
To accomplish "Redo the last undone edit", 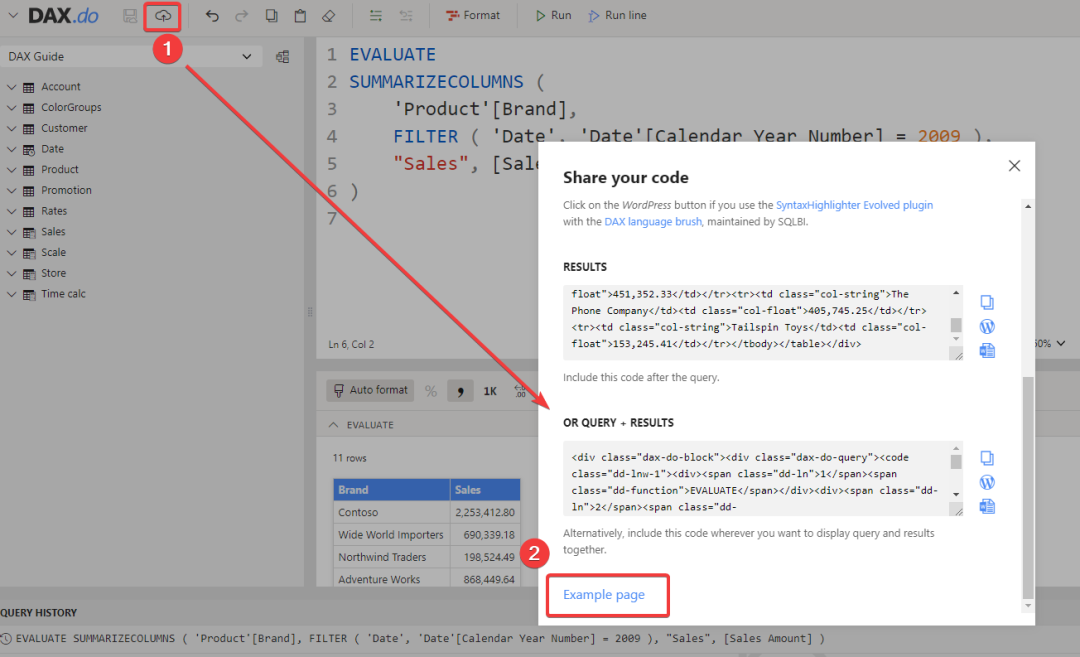I will [241, 15].
